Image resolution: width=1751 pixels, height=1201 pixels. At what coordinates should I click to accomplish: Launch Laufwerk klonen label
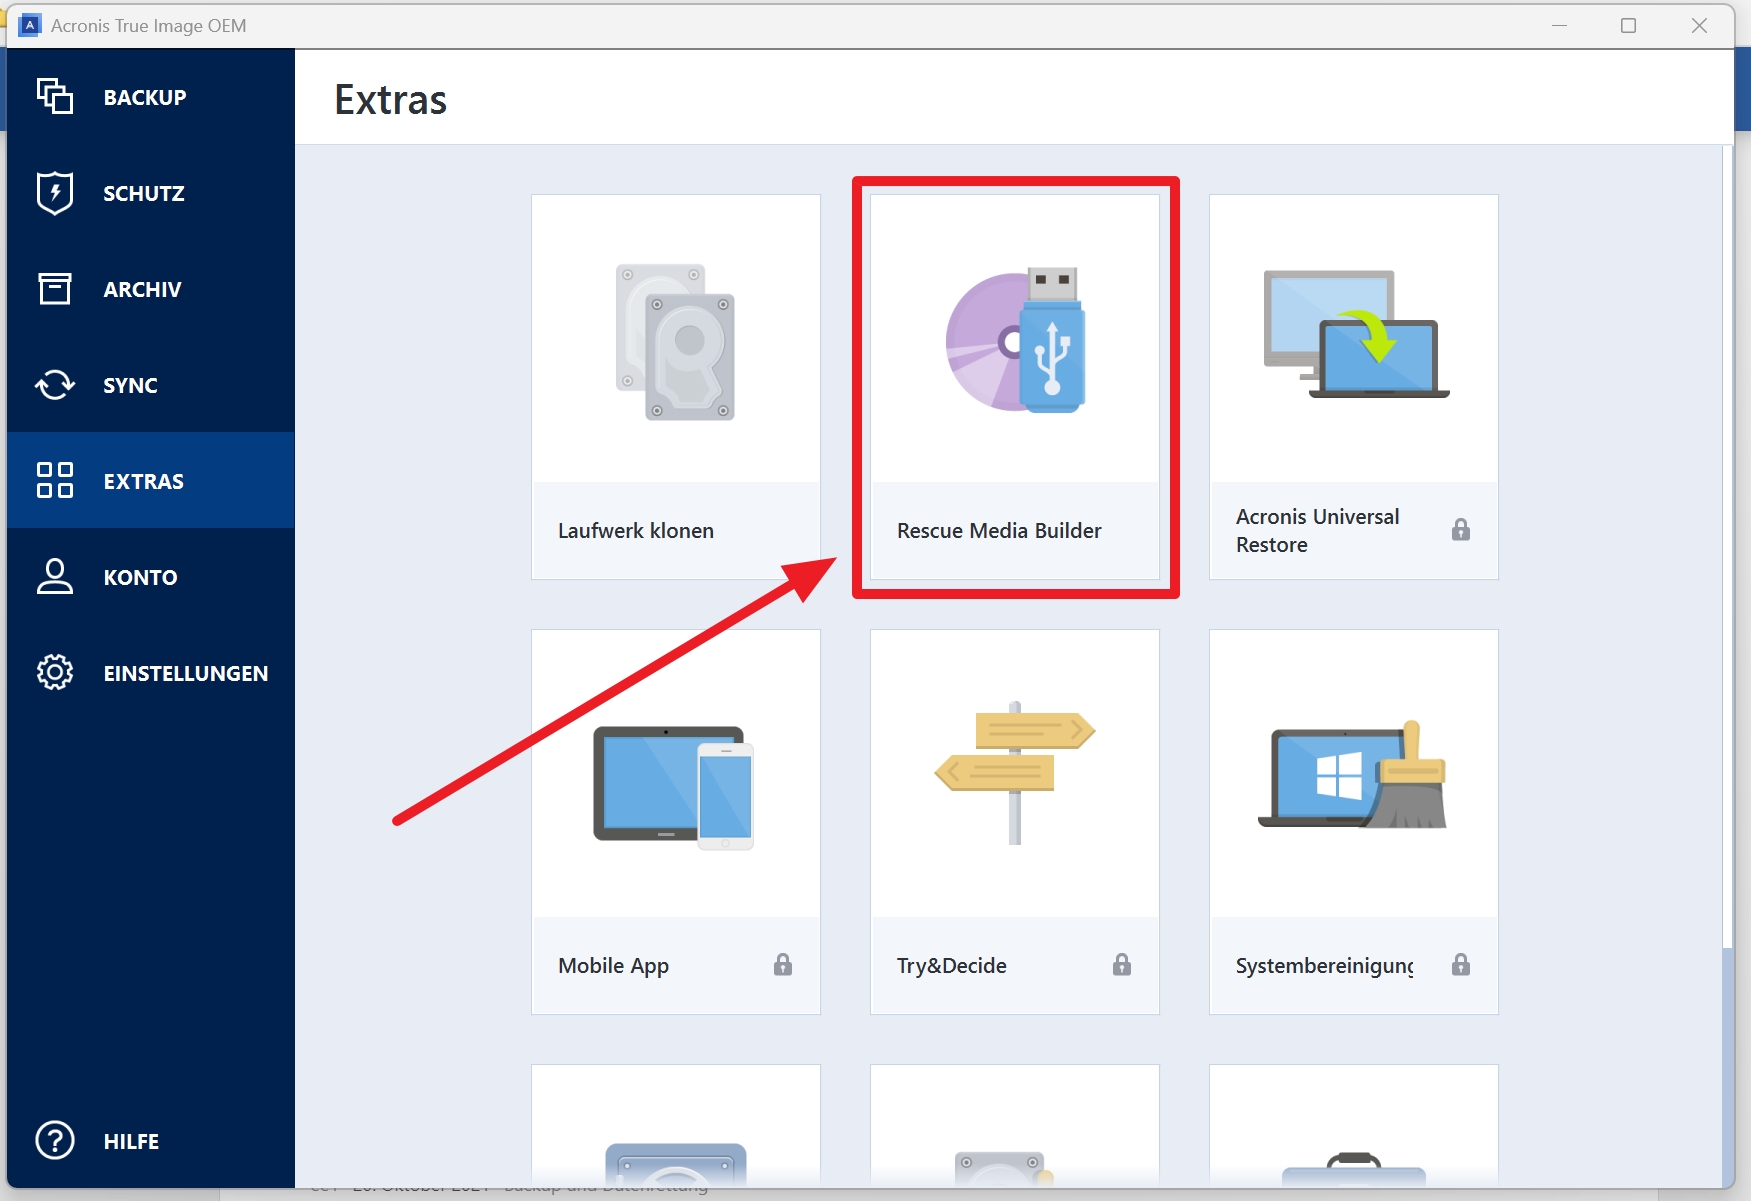click(x=636, y=531)
